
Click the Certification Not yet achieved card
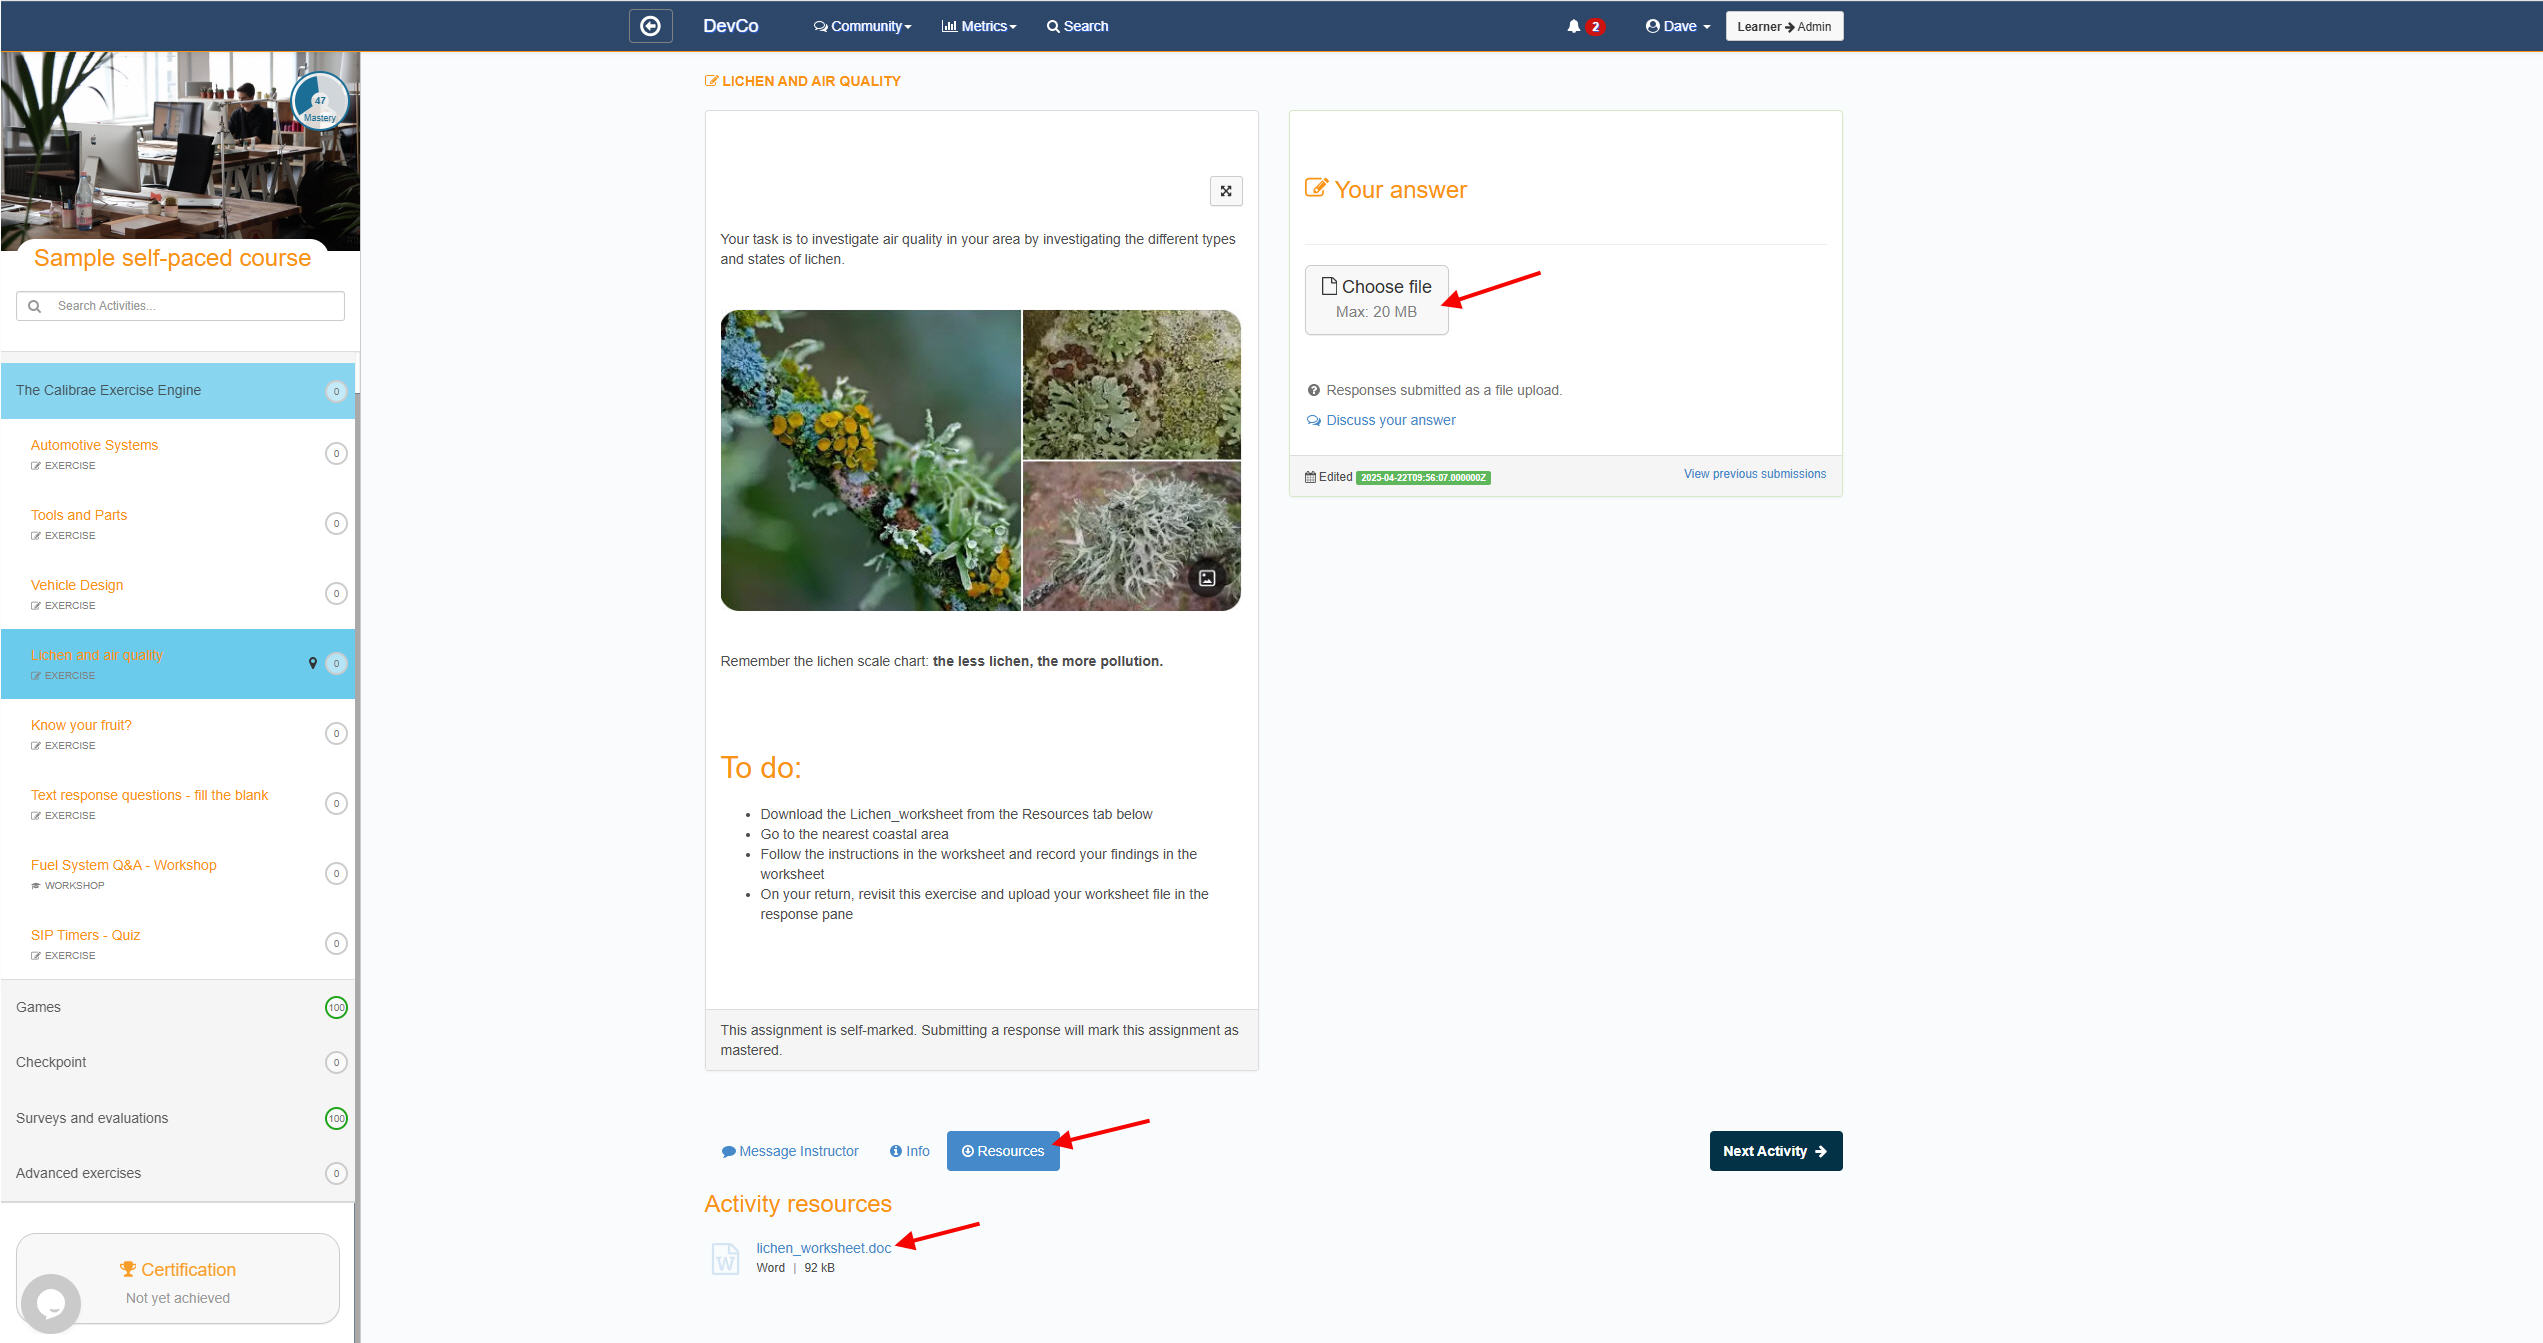point(178,1279)
